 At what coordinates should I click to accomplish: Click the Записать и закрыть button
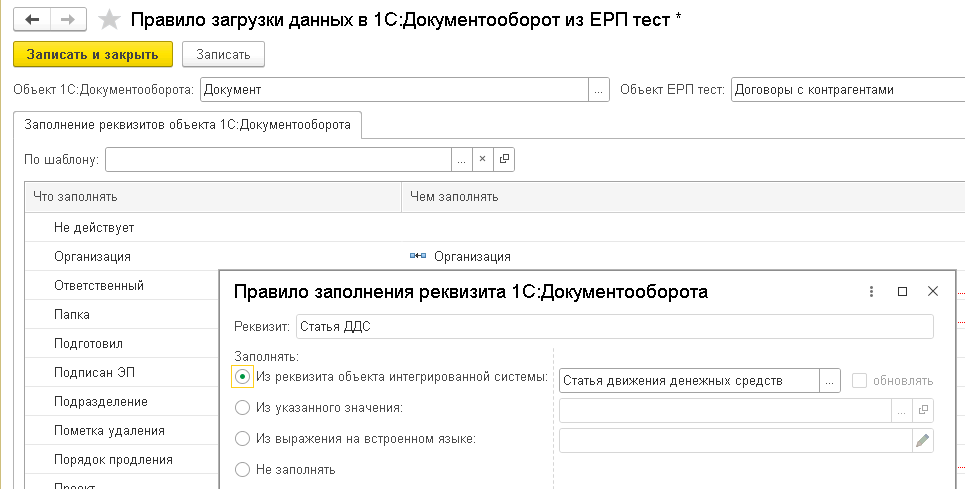pyautogui.click(x=93, y=54)
